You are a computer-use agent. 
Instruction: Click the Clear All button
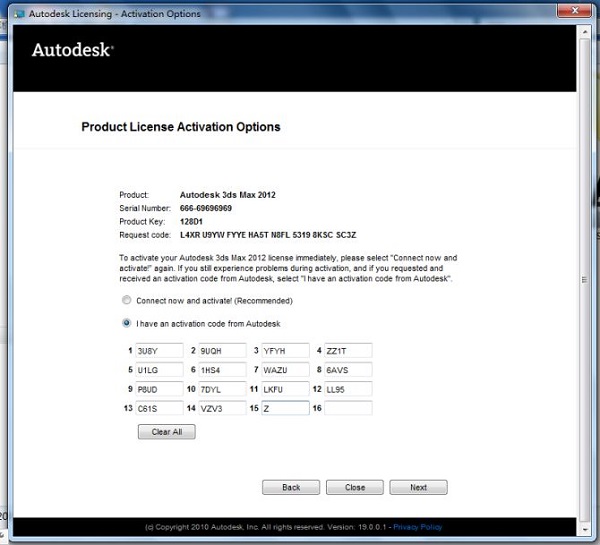pos(166,432)
